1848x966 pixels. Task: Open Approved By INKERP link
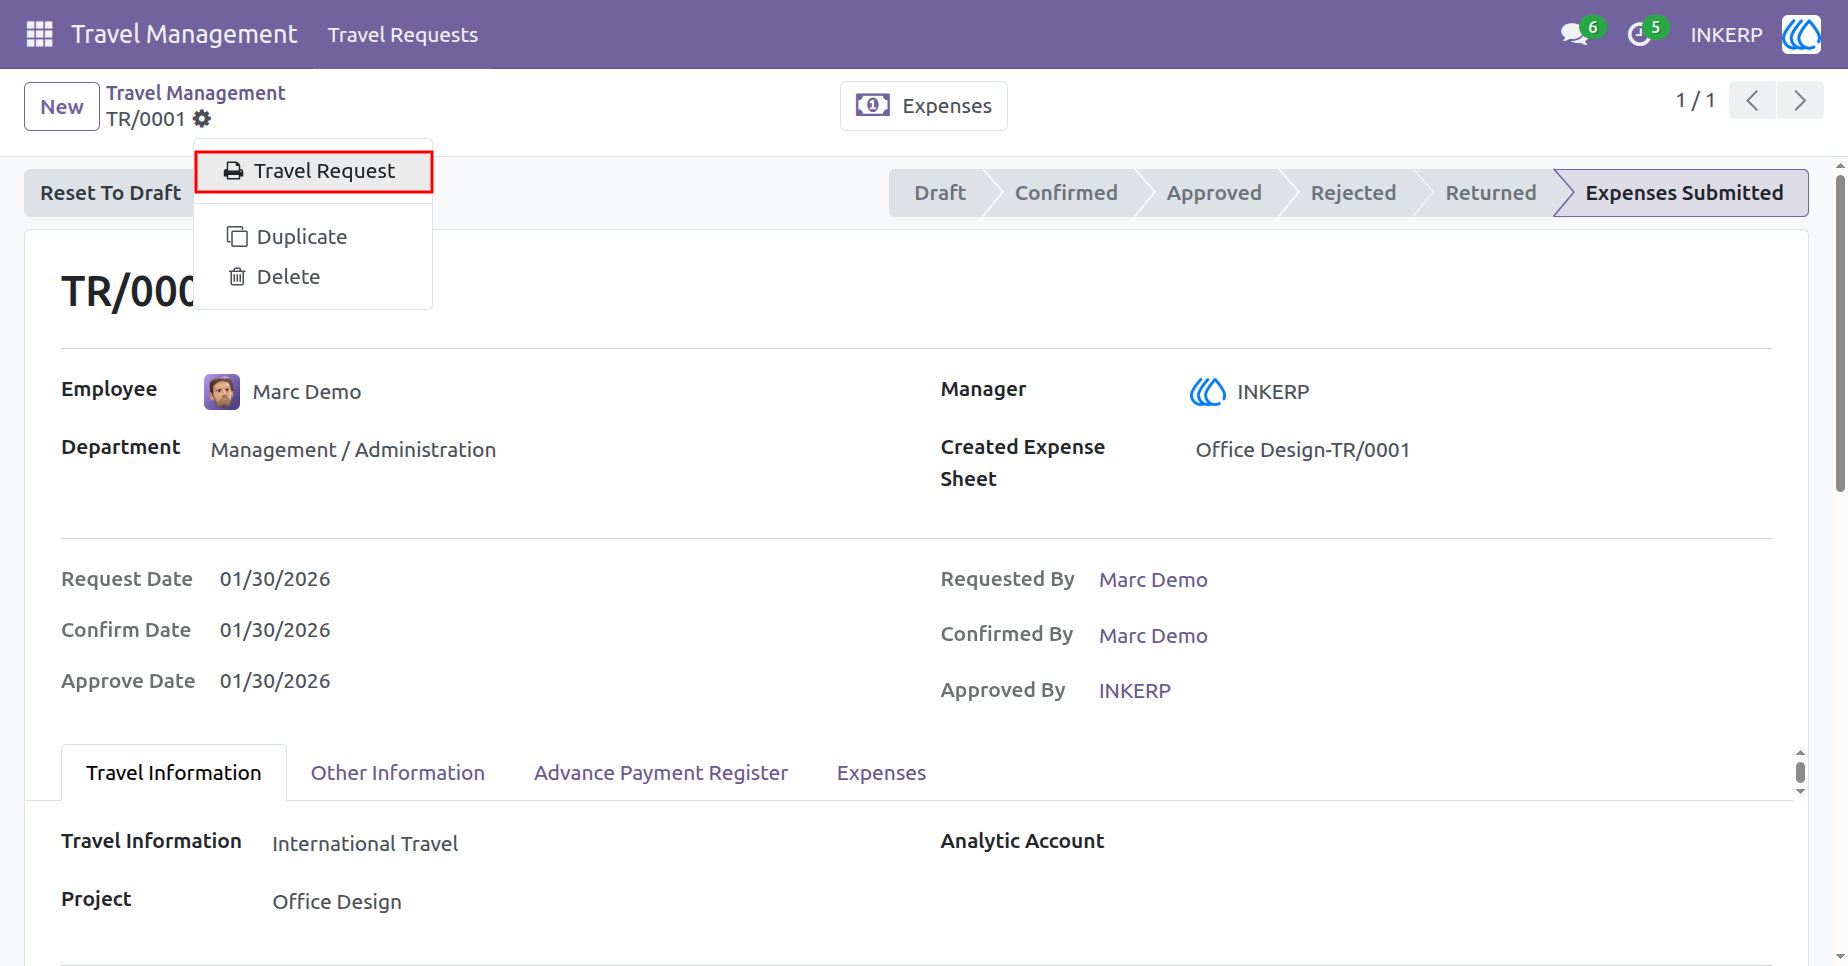point(1135,691)
